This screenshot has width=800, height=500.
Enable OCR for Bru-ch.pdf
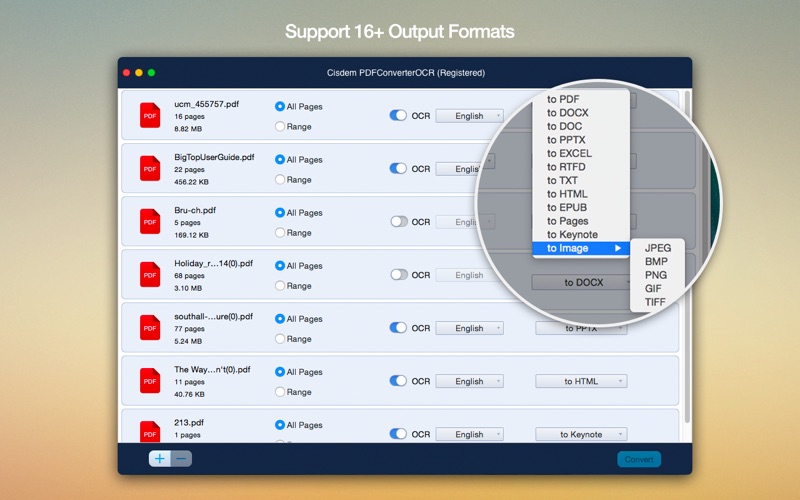pos(398,221)
